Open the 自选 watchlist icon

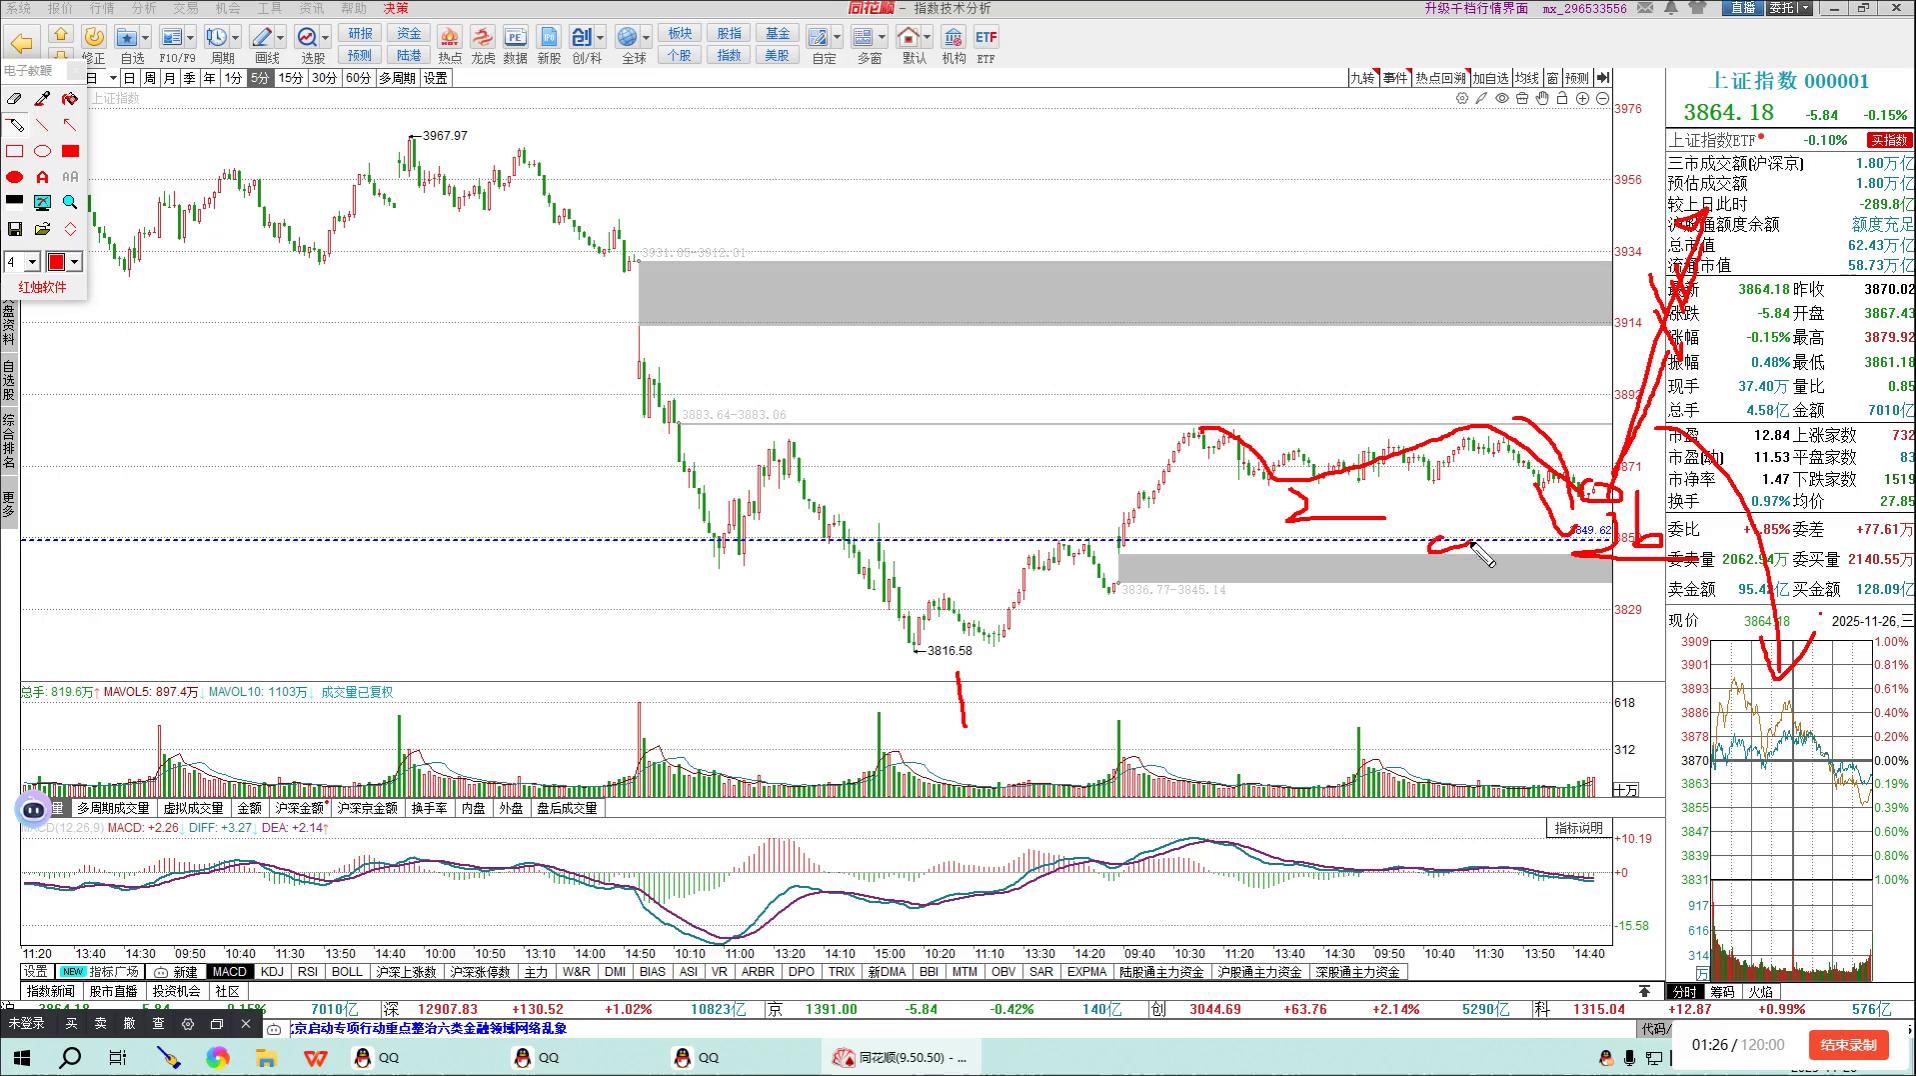click(127, 37)
